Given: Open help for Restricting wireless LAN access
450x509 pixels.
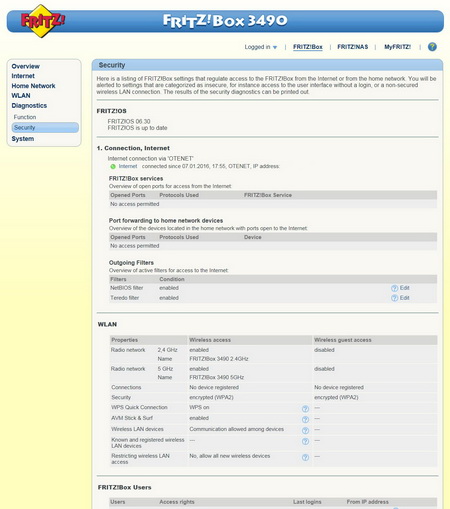Looking at the screenshot, I should pyautogui.click(x=305, y=457).
